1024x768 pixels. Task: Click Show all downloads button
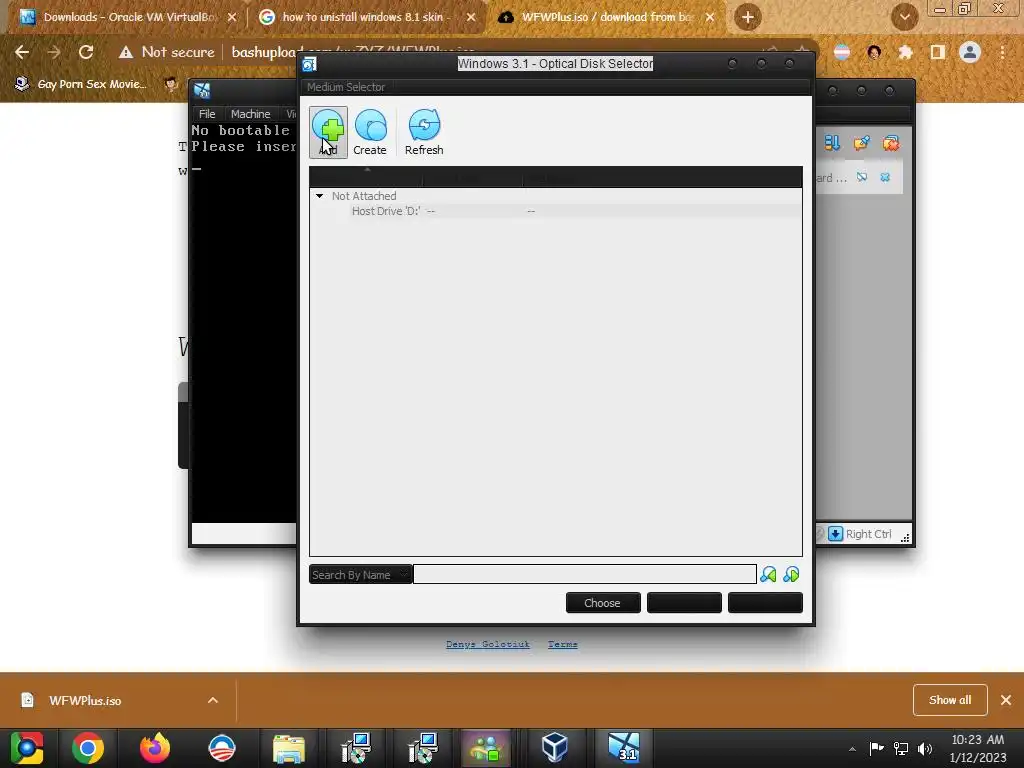pyautogui.click(x=950, y=700)
